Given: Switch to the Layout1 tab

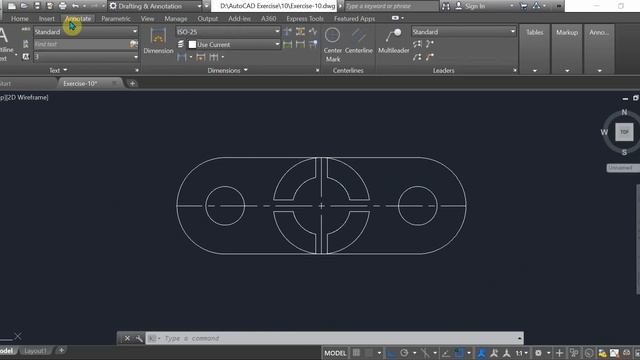Looking at the screenshot, I should (35, 351).
